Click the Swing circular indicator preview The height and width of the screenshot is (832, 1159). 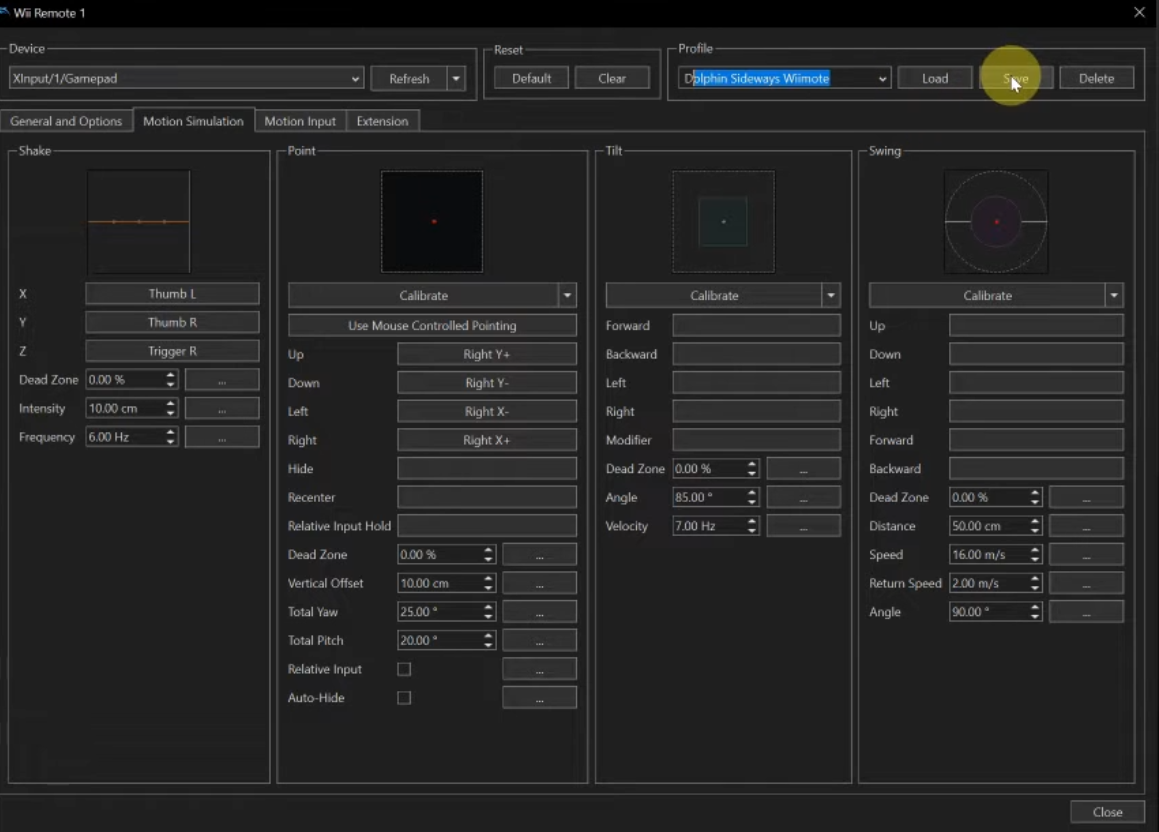click(996, 221)
